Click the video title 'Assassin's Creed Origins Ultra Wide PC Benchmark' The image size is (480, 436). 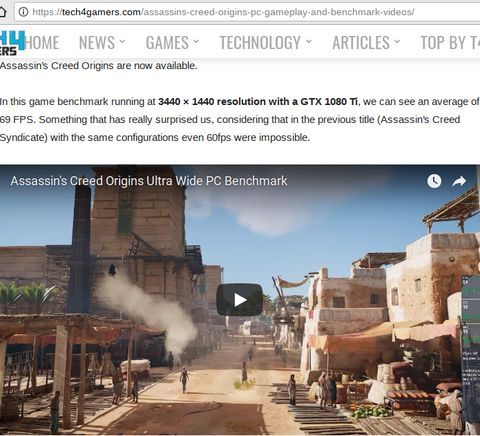point(149,181)
